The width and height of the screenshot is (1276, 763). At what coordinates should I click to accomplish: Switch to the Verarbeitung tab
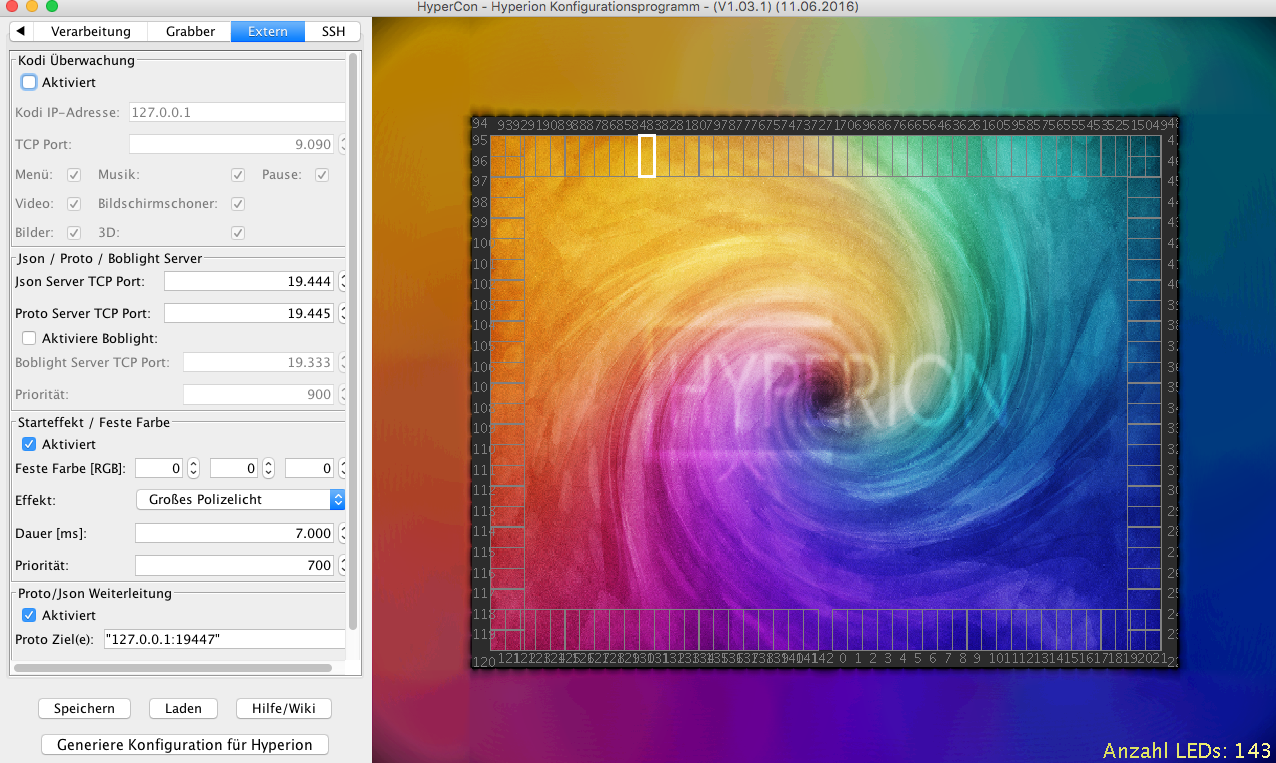pyautogui.click(x=91, y=31)
